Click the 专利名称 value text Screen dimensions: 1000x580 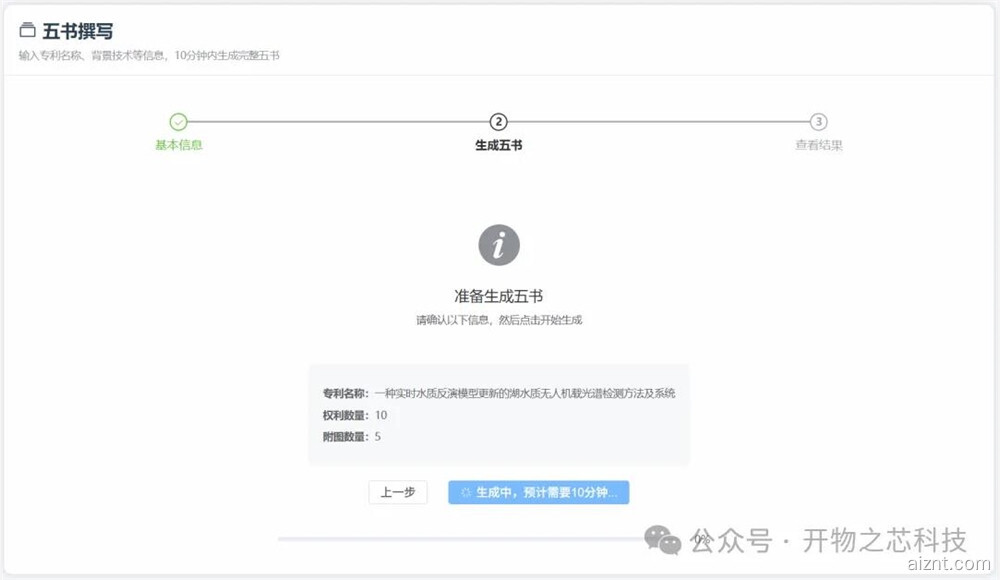[524, 393]
